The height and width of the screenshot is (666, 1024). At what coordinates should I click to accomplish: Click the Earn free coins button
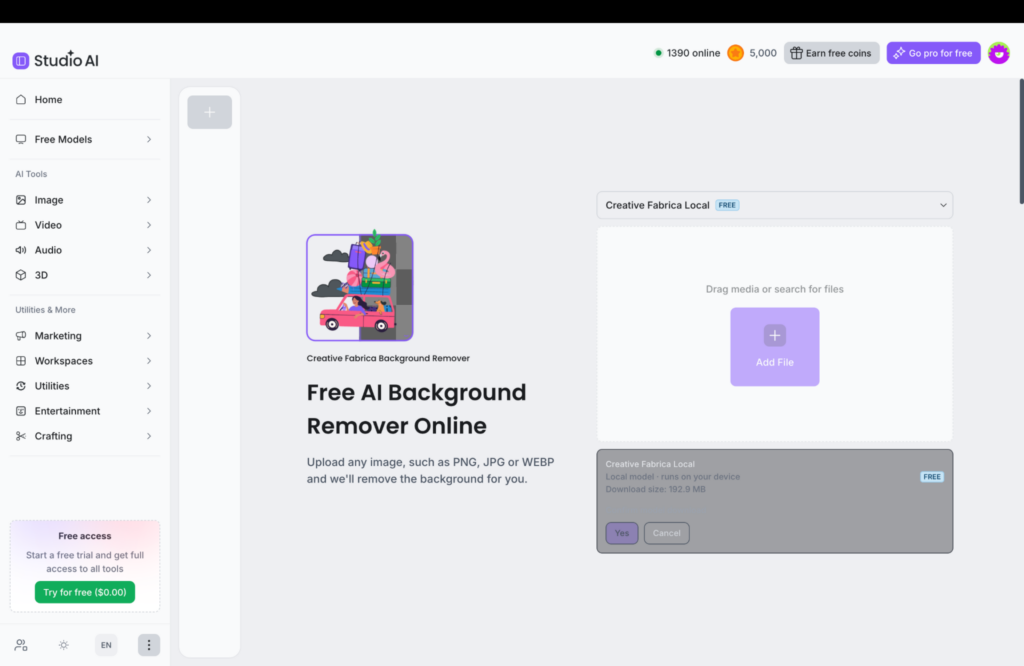click(x=831, y=53)
